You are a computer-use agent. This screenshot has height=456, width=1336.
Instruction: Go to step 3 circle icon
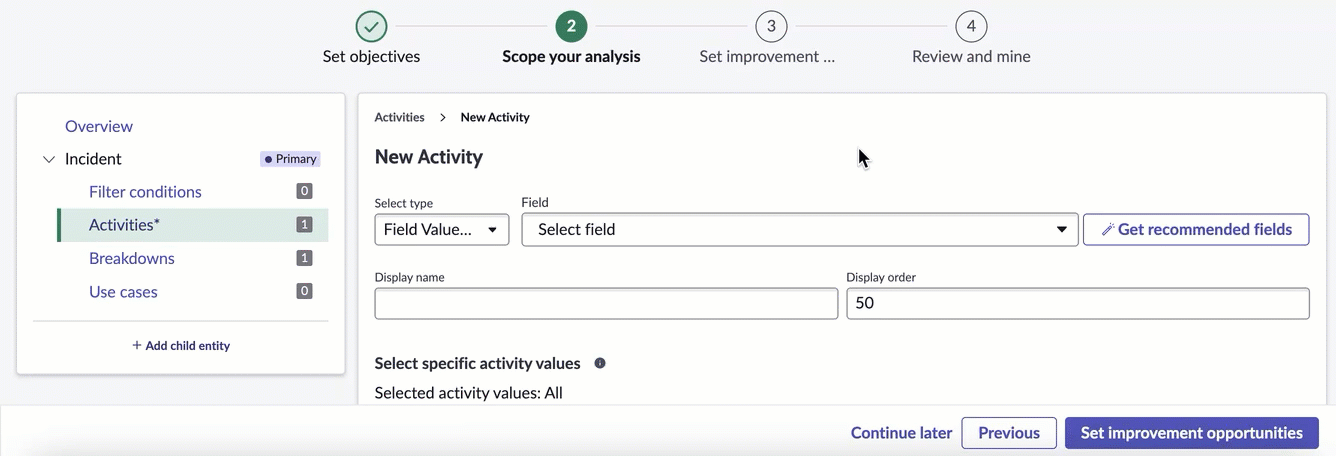(x=771, y=26)
